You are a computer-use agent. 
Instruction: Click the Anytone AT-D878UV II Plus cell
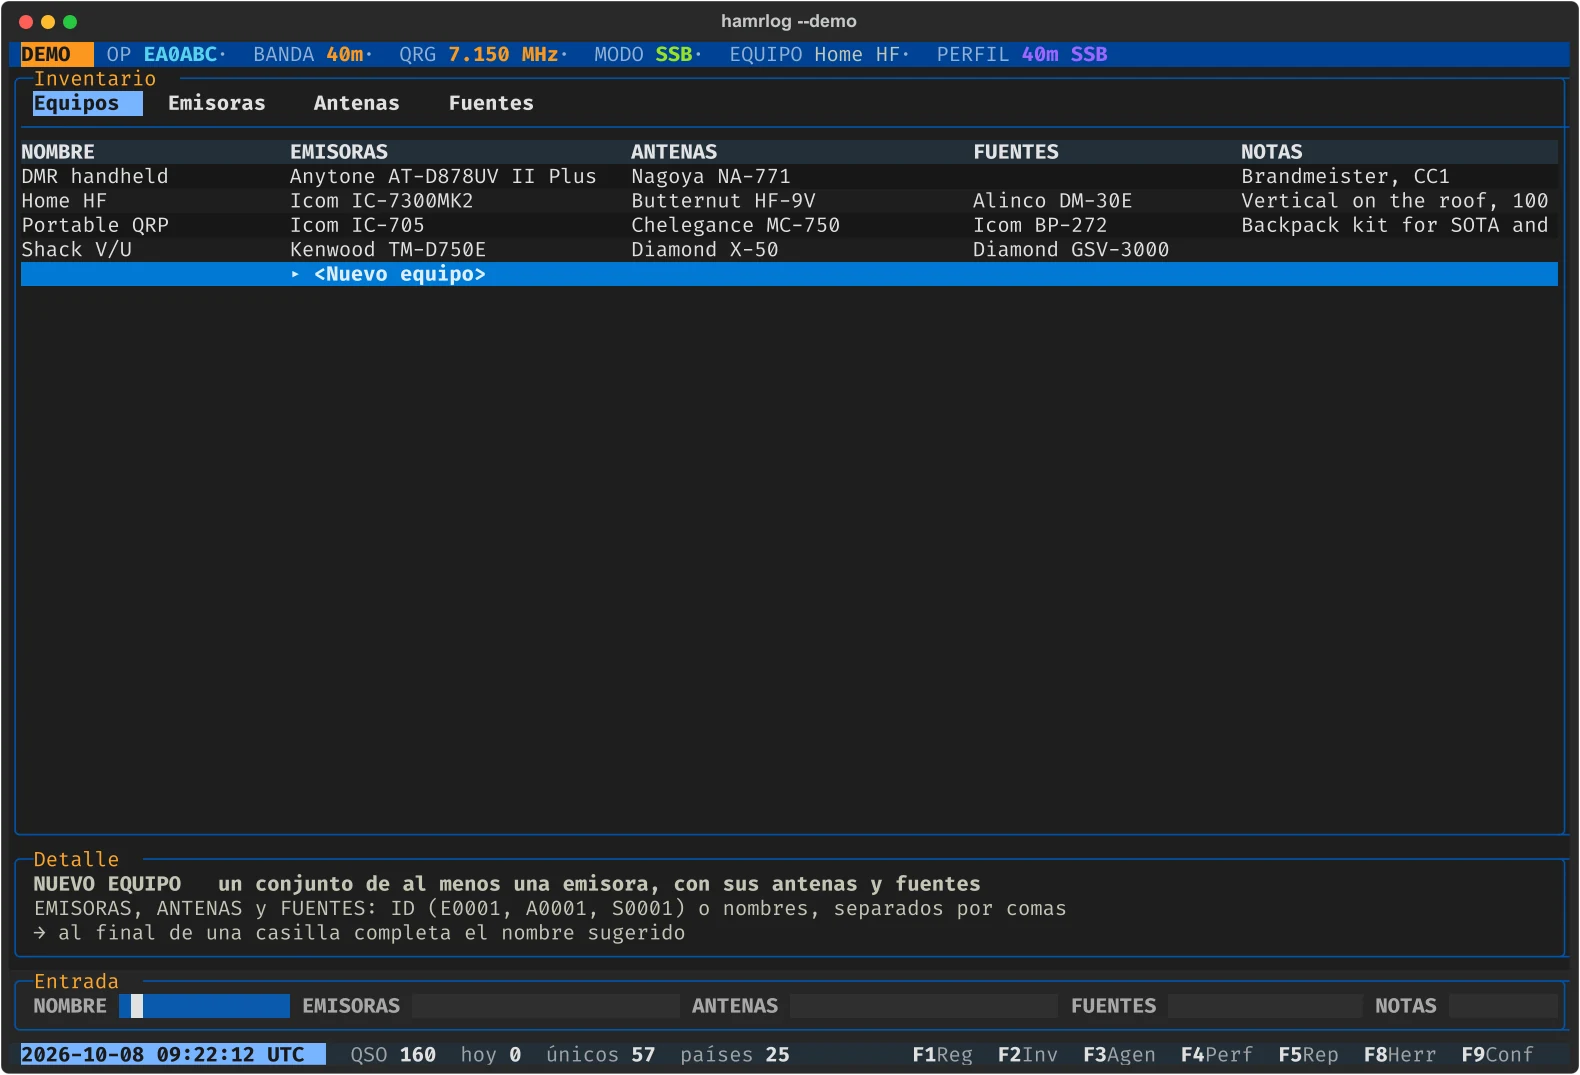tap(443, 176)
